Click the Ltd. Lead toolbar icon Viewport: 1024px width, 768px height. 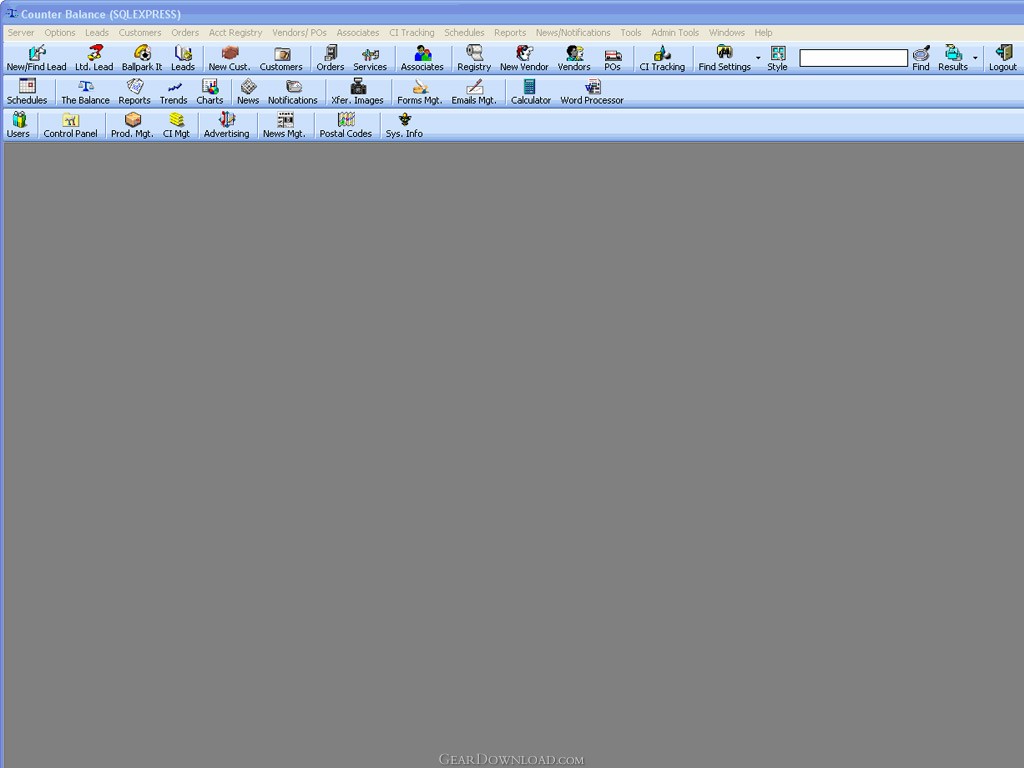94,58
